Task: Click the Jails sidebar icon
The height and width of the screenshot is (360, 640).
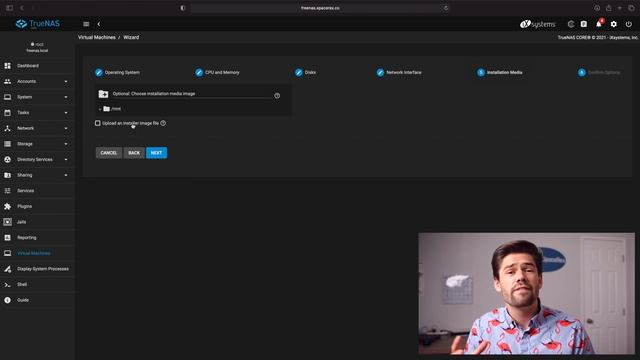Action: 7,222
